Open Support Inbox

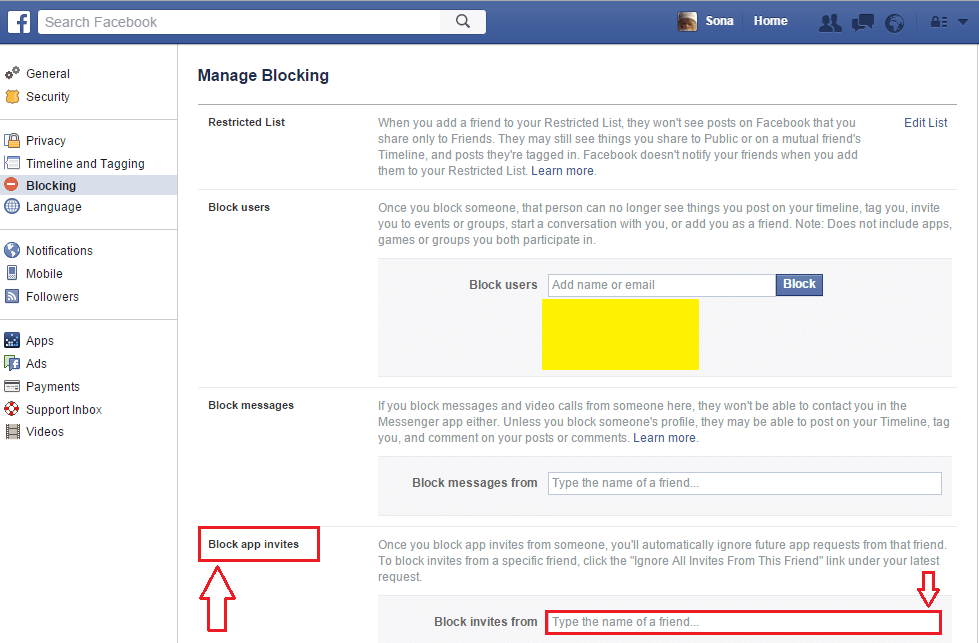coord(64,410)
